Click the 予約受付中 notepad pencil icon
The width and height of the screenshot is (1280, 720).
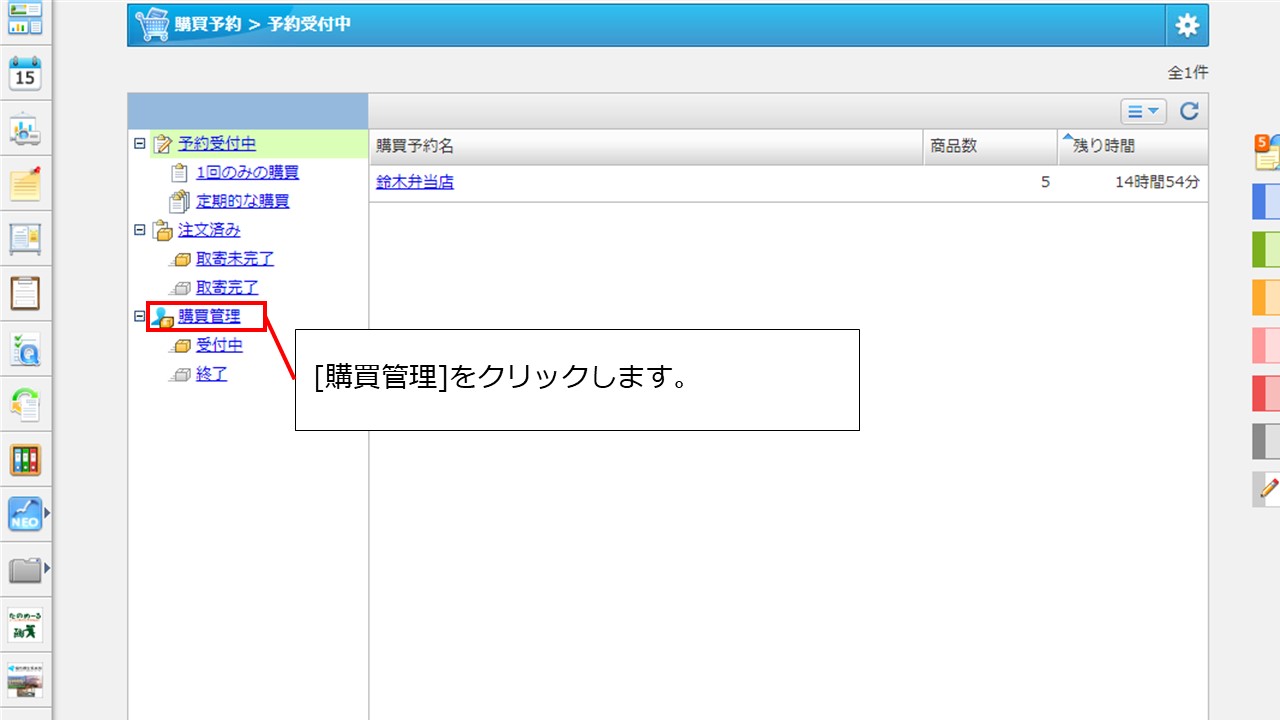[163, 144]
